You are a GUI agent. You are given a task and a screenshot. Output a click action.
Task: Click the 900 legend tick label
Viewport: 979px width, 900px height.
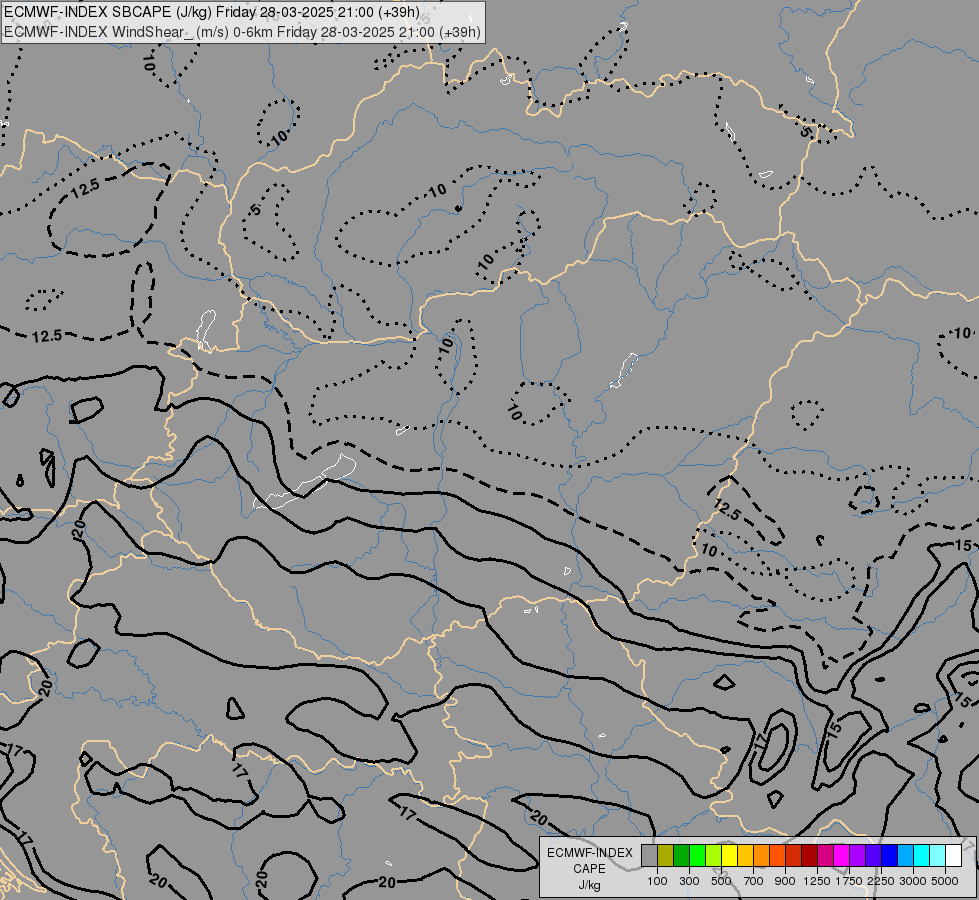[x=785, y=881]
